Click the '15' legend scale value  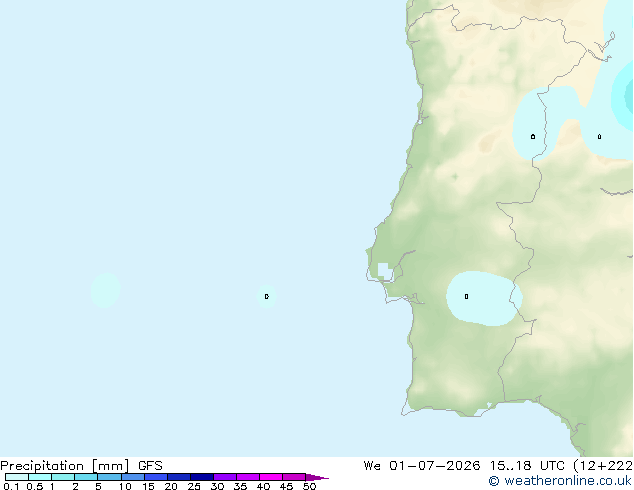pyautogui.click(x=148, y=486)
